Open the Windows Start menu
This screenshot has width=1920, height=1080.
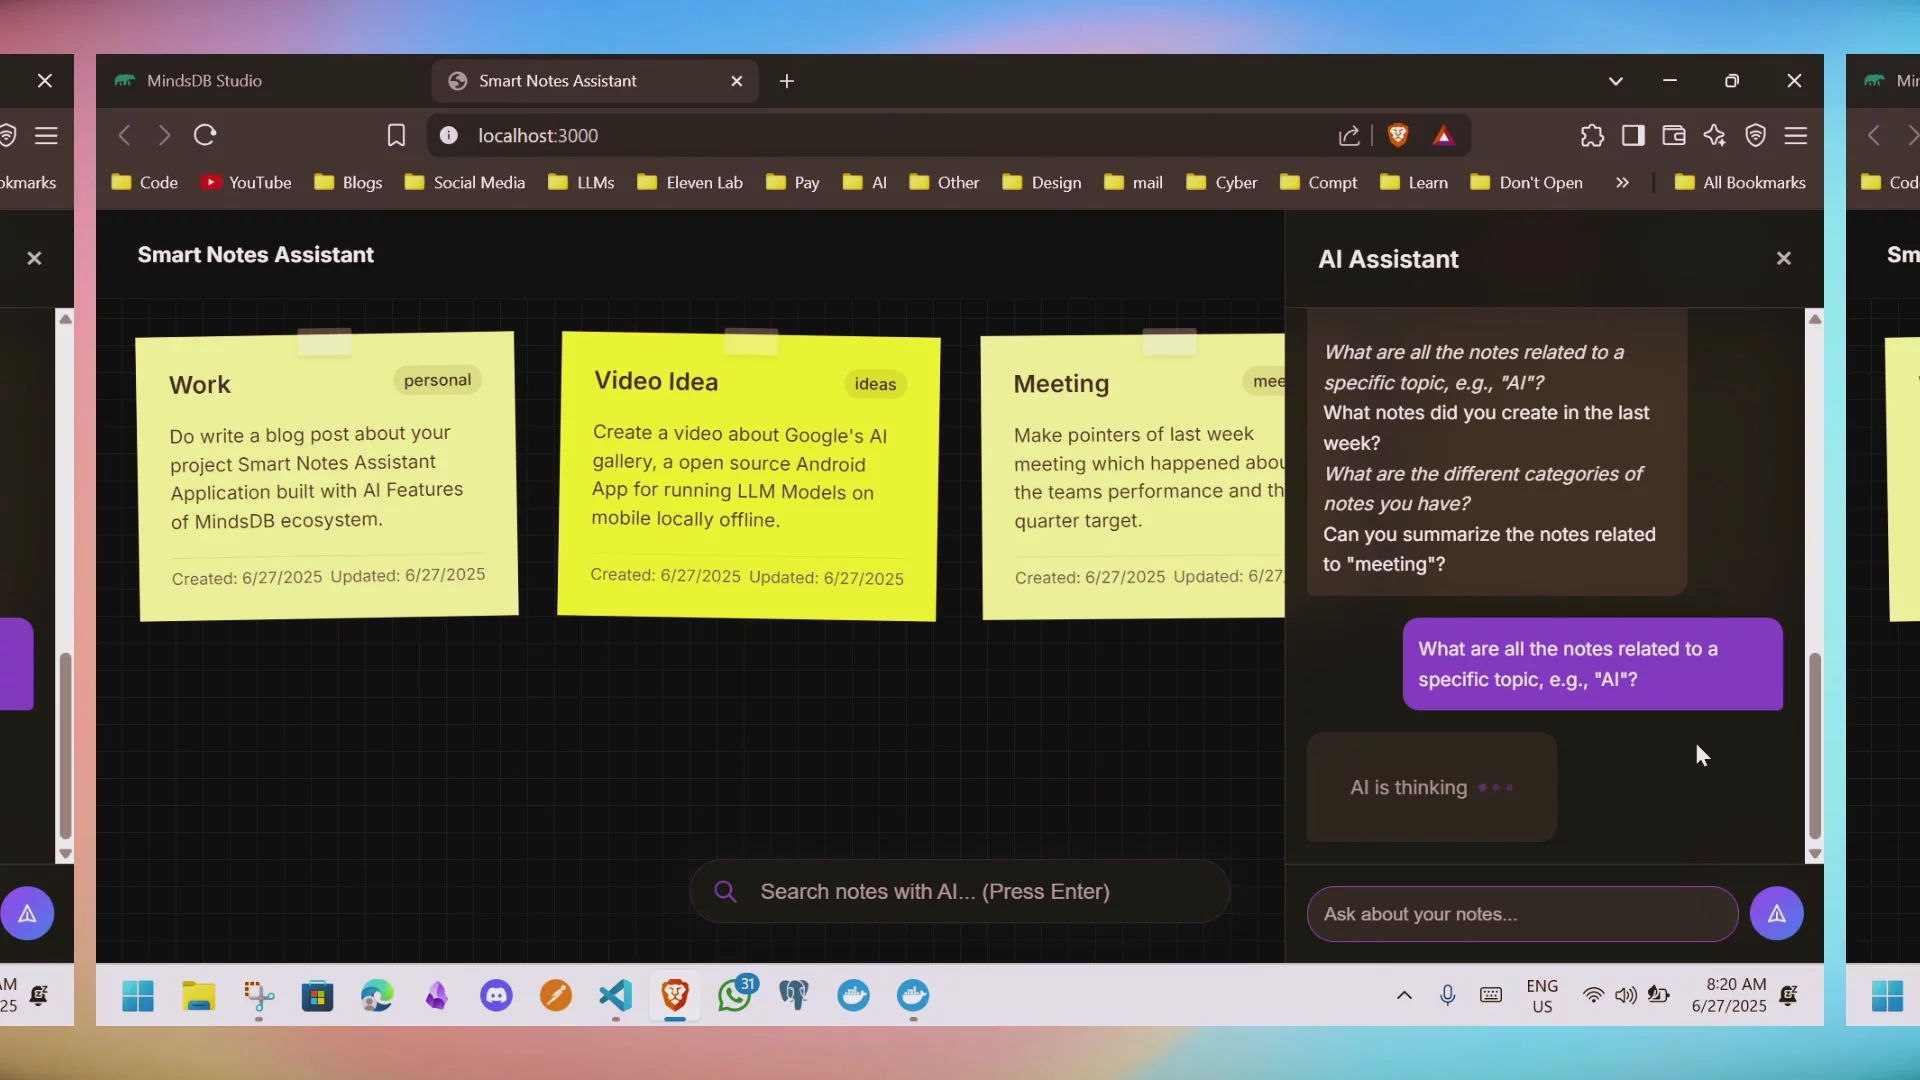coord(138,995)
